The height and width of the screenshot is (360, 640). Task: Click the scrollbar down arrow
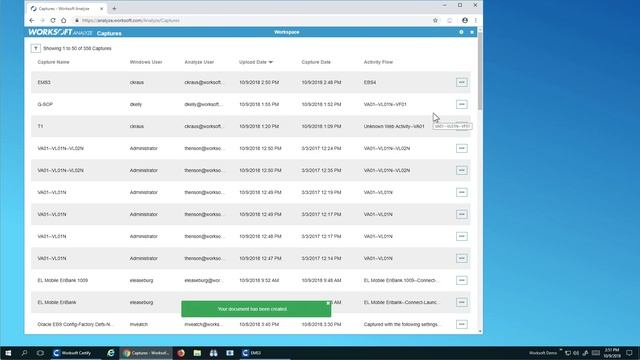tap(480, 331)
